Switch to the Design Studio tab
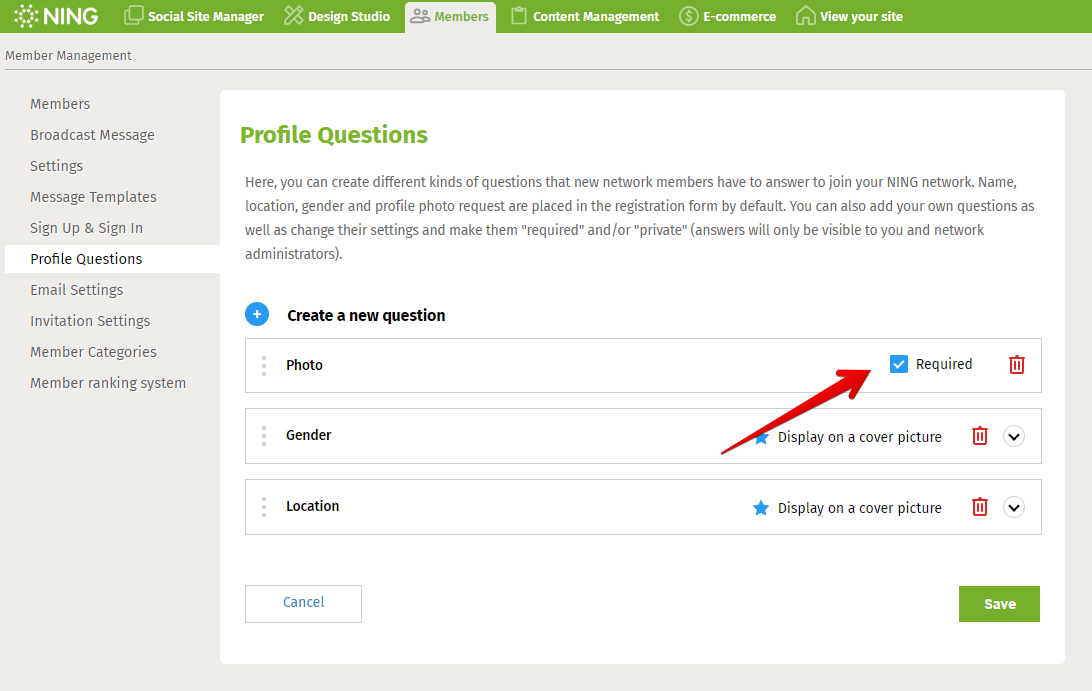Screen dimensions: 1092x691 click(337, 17)
